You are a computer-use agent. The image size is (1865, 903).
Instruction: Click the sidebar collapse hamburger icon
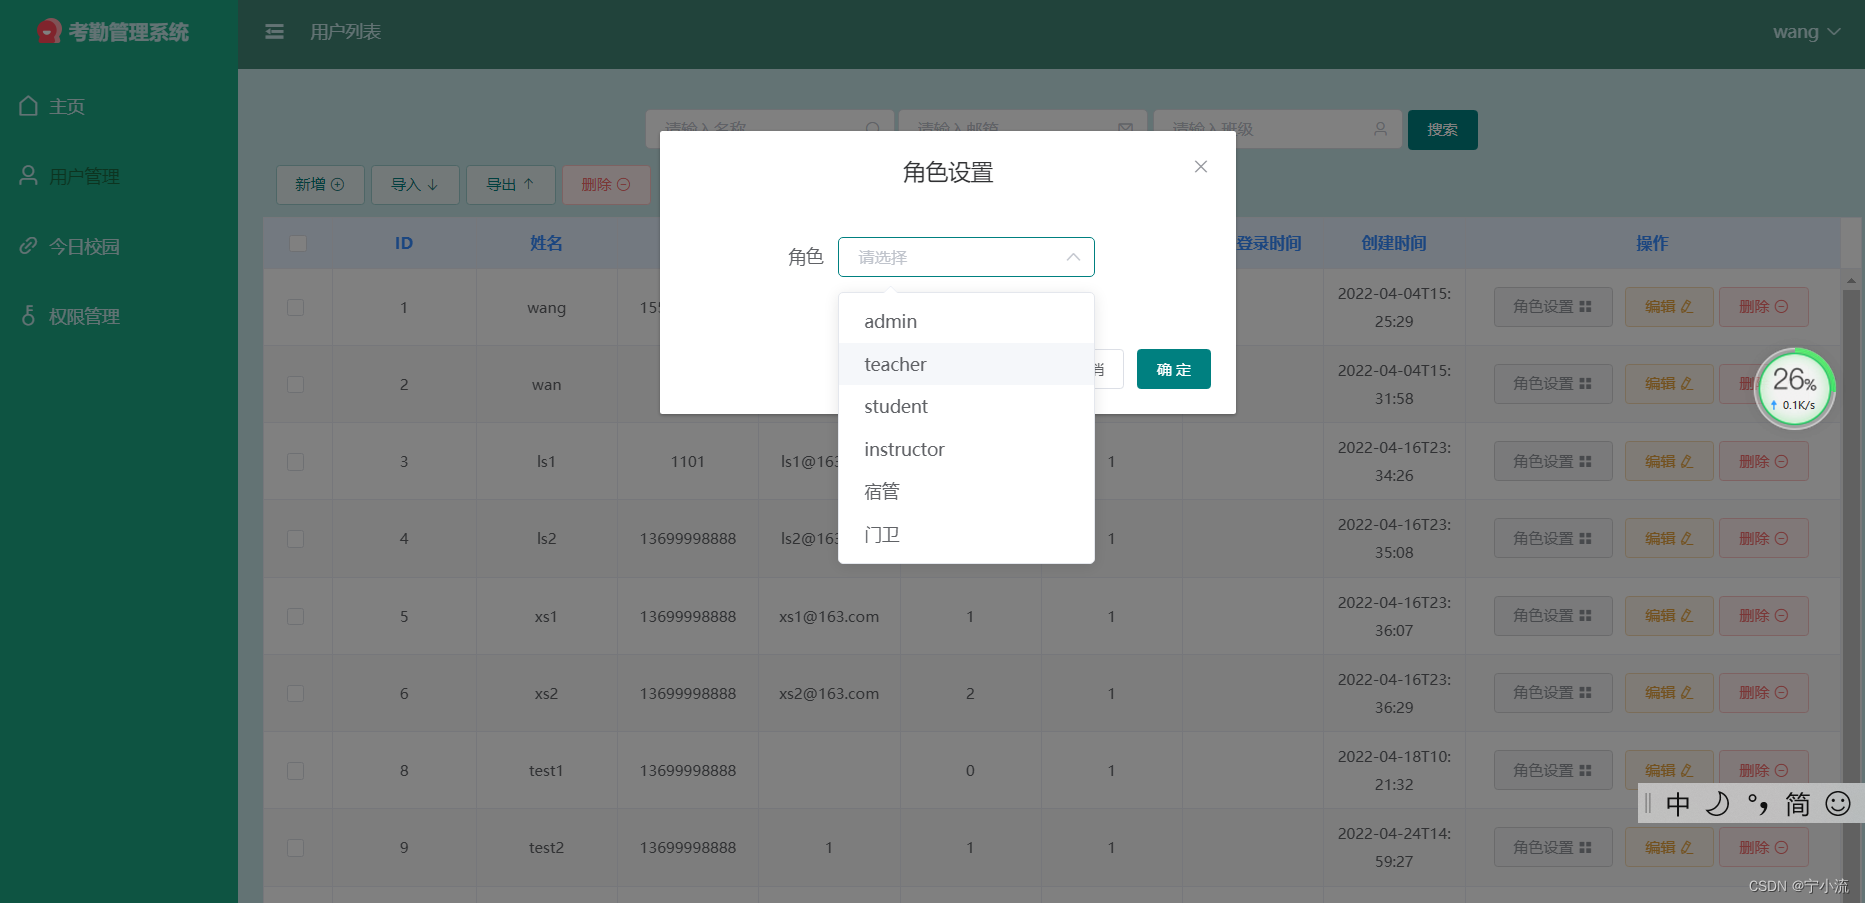(274, 31)
